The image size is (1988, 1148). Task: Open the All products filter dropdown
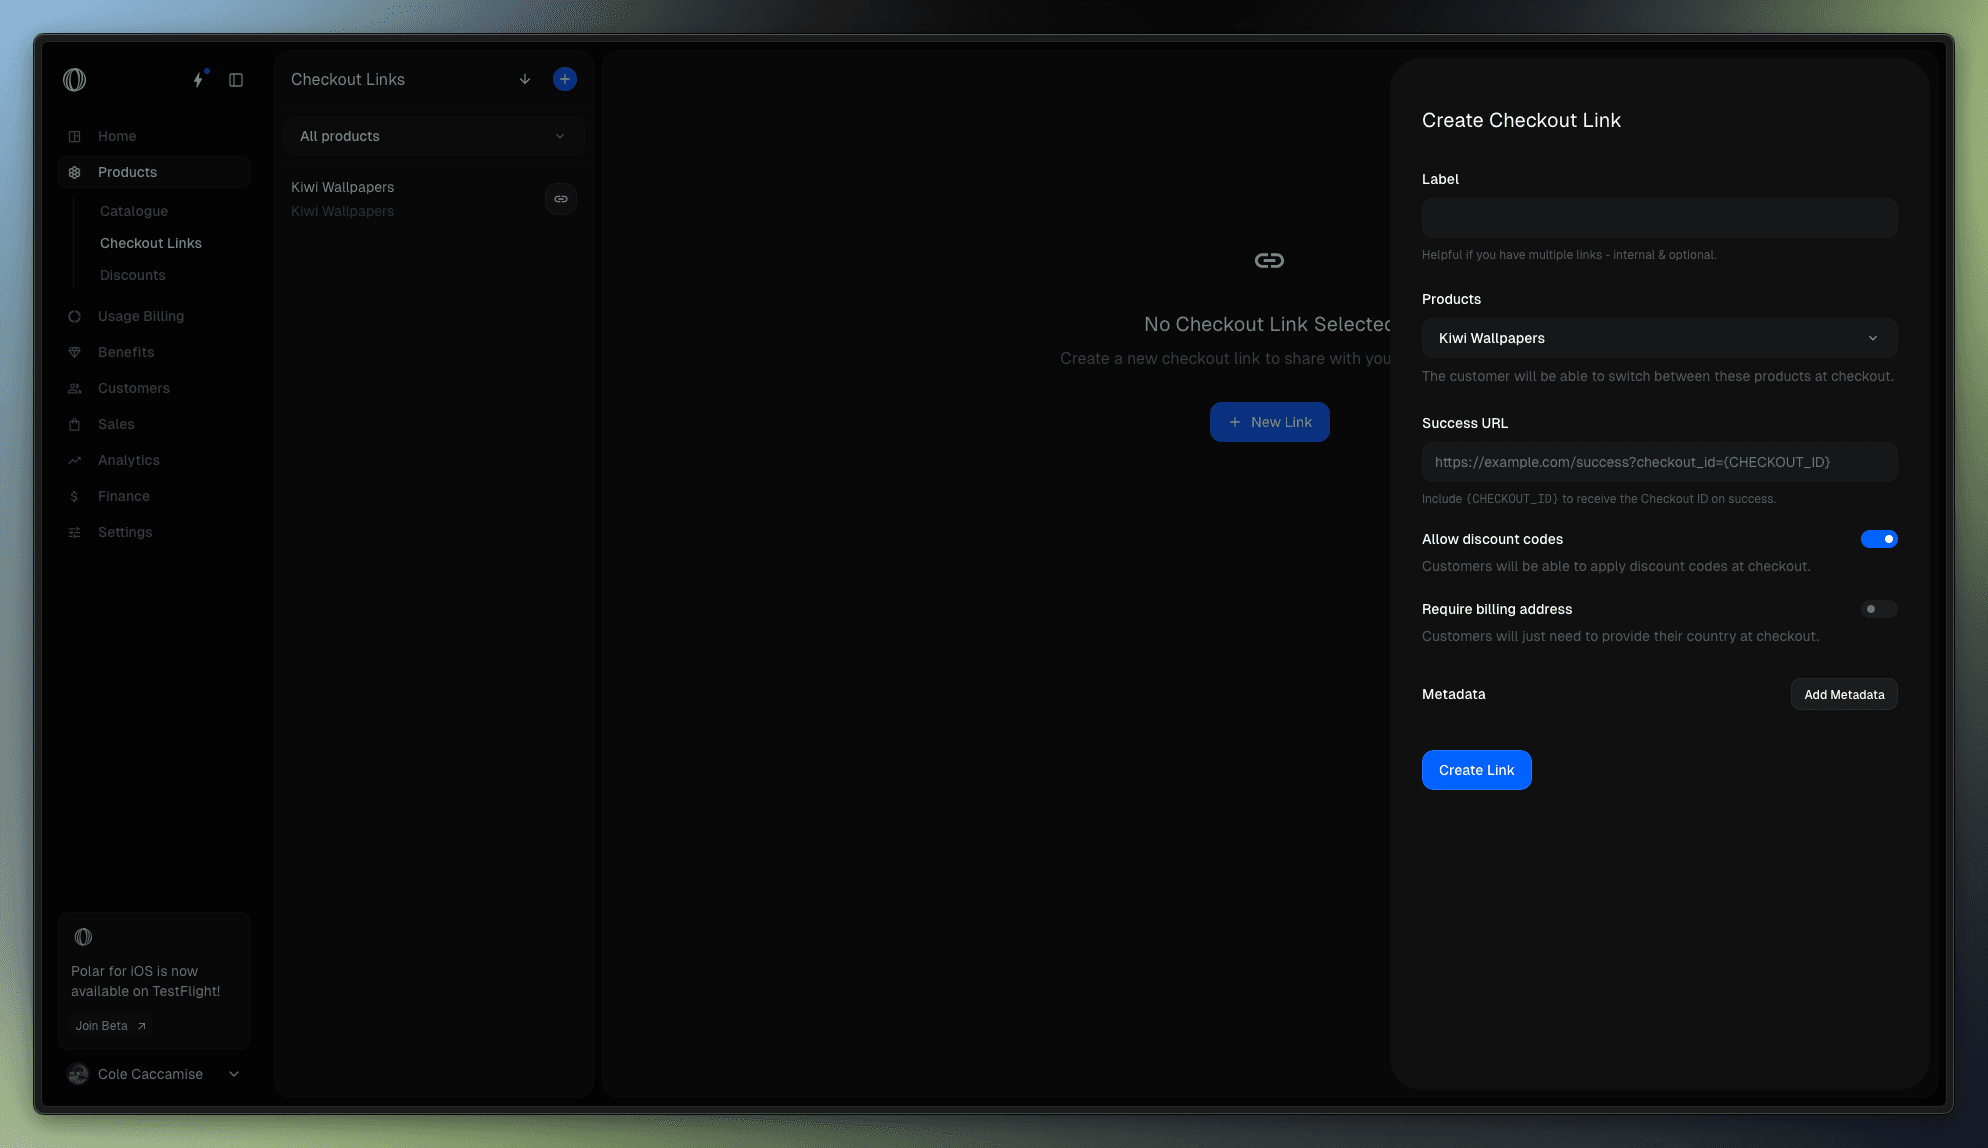click(434, 136)
